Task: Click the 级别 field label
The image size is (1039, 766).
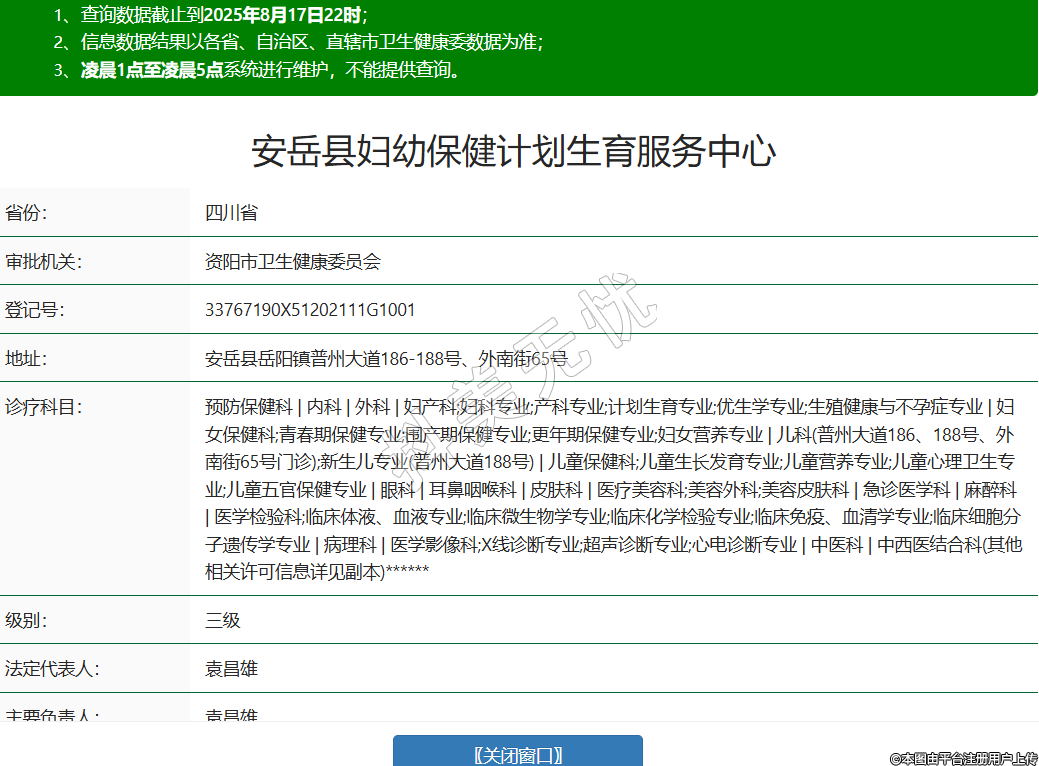Action: (x=27, y=620)
